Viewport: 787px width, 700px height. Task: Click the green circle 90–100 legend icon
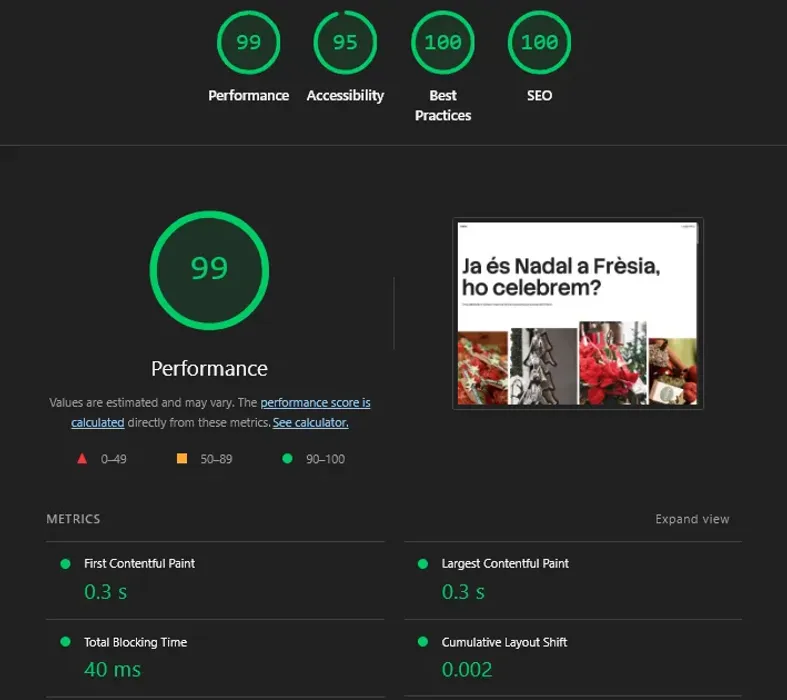[x=287, y=459]
